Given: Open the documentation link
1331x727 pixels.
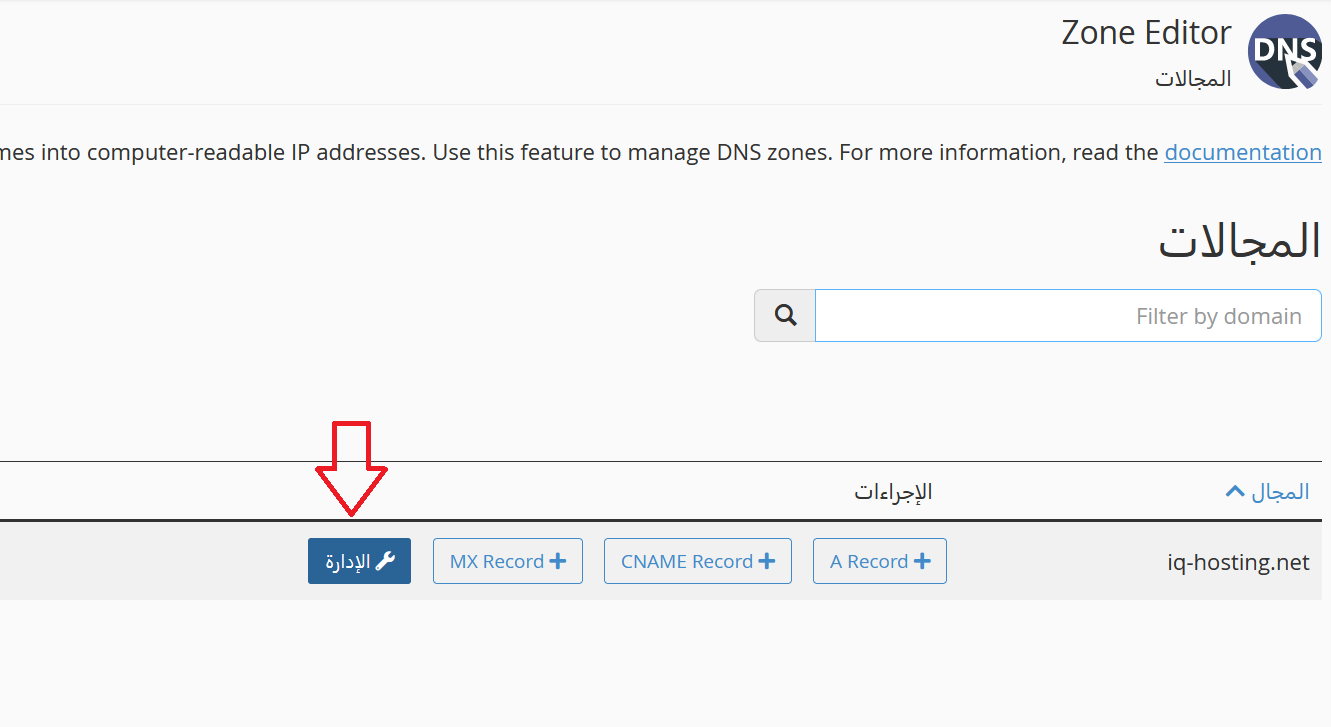Looking at the screenshot, I should [1243, 152].
